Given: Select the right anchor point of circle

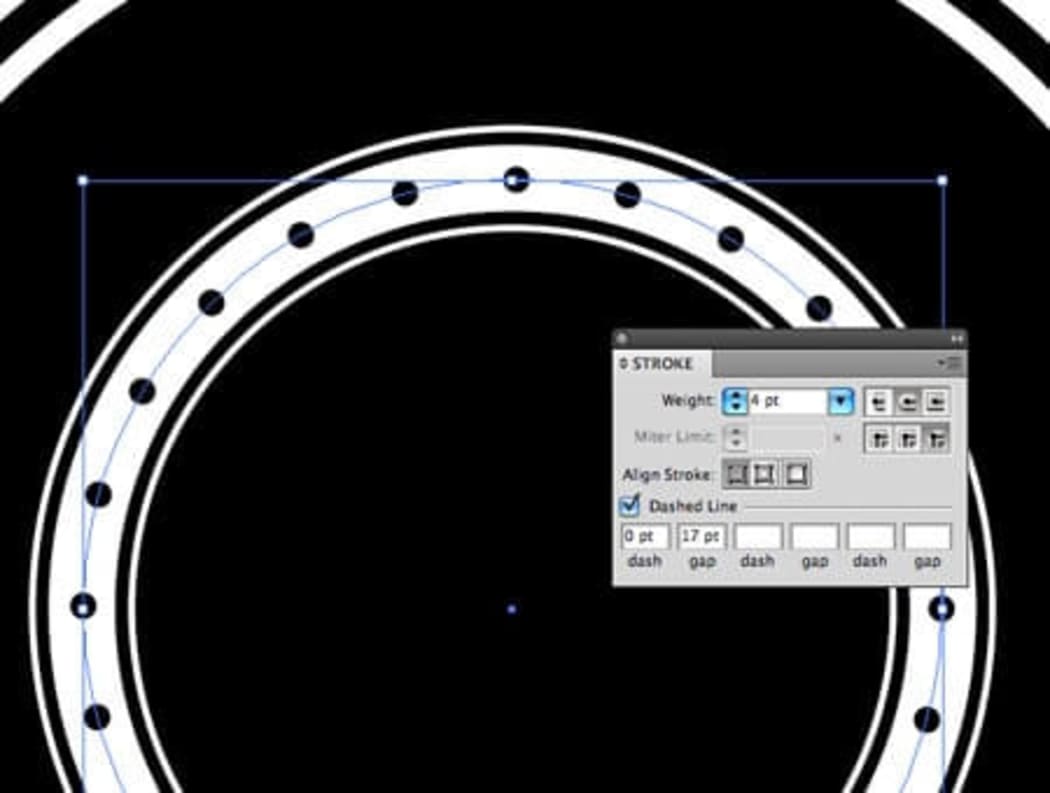Looking at the screenshot, I should pos(943,609).
